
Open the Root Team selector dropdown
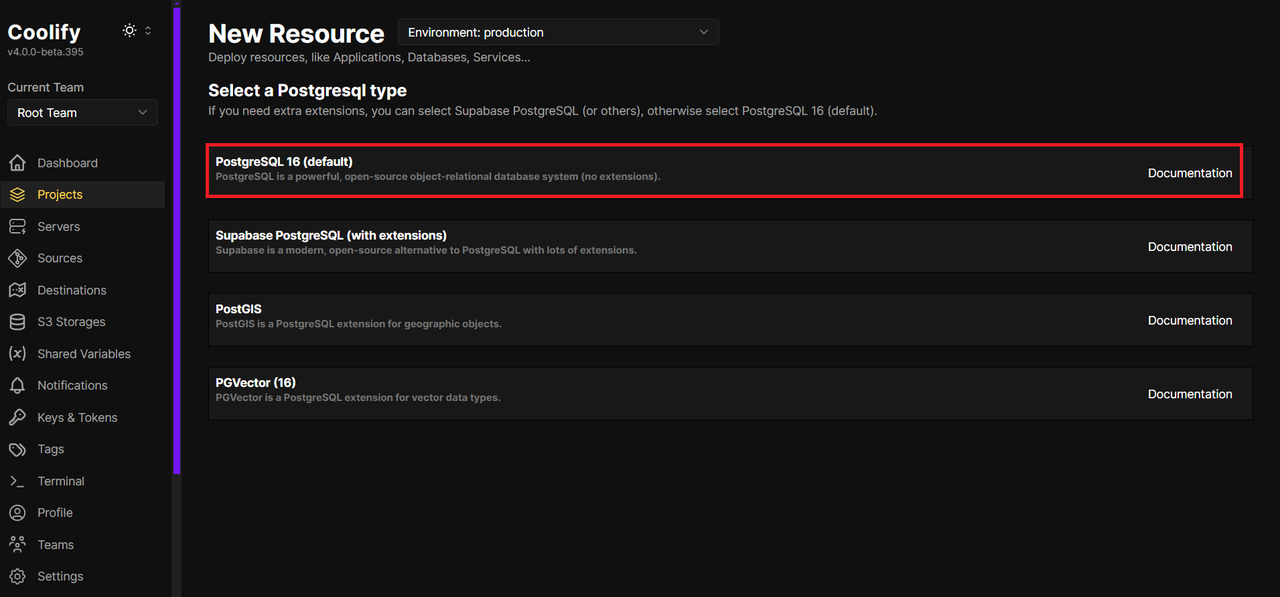click(82, 112)
